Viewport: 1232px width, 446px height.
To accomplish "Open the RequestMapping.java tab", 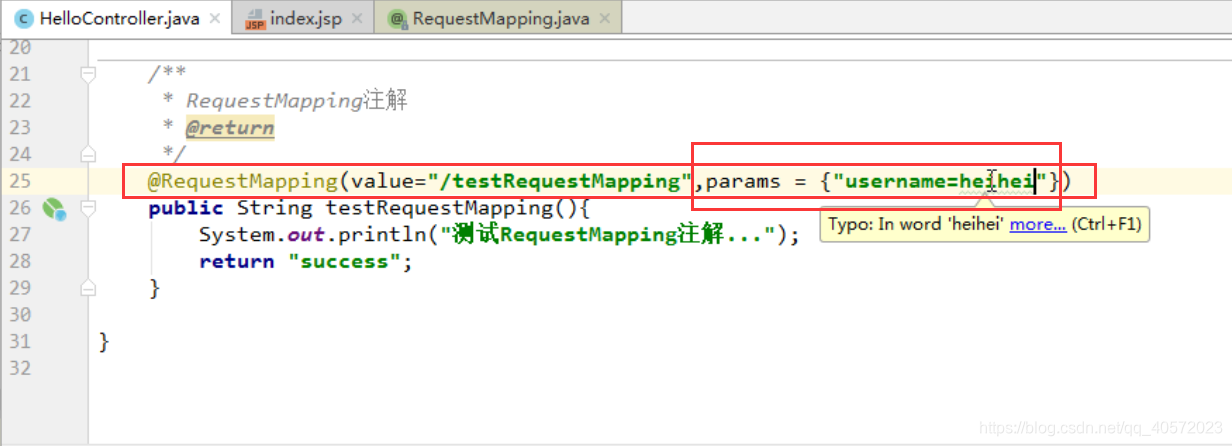I will pos(497,18).
